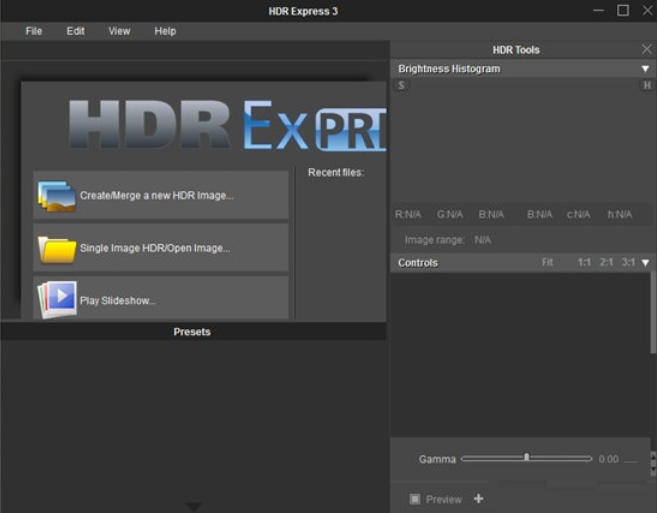Collapse the Brightness Histogram section
This screenshot has height=513, width=657.
pos(645,69)
